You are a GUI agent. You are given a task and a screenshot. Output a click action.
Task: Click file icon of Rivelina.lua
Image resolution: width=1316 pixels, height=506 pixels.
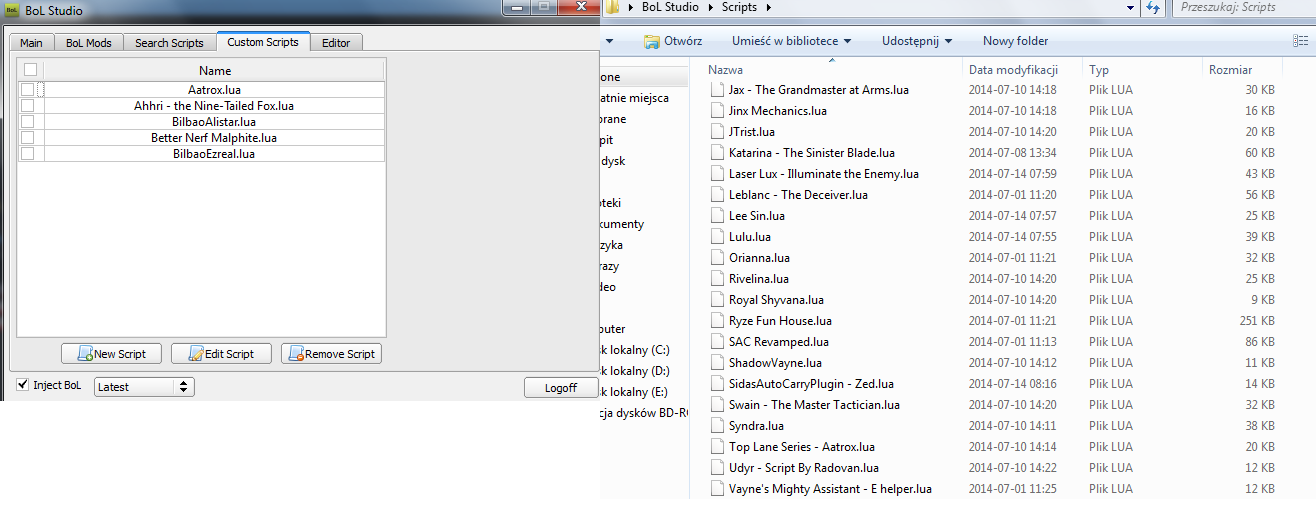[x=716, y=278]
